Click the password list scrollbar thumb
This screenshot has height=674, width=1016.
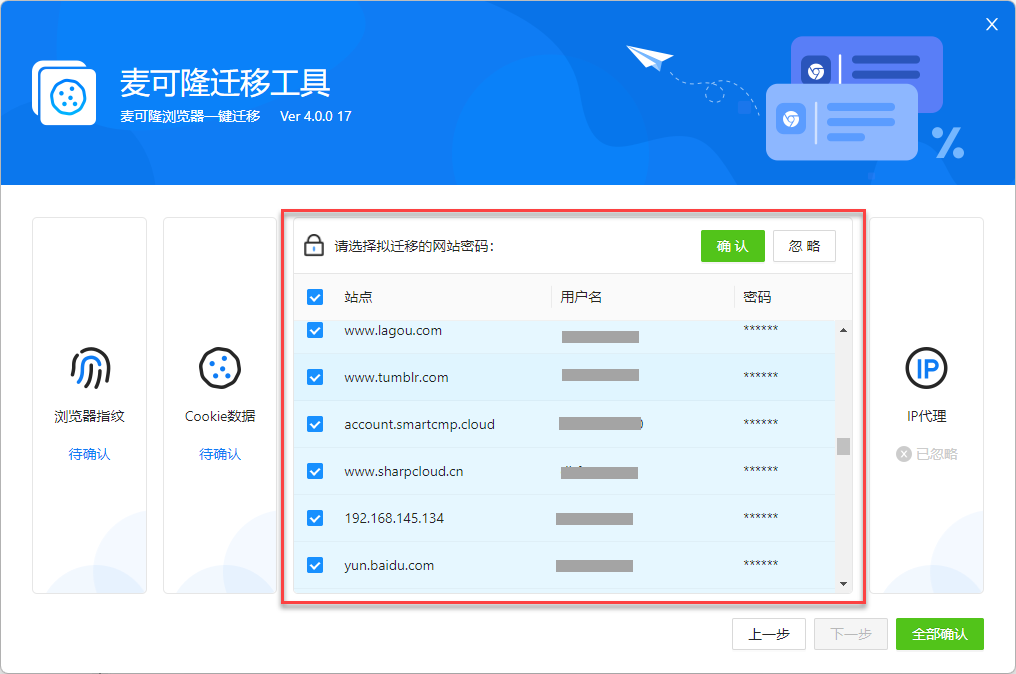pos(843,447)
